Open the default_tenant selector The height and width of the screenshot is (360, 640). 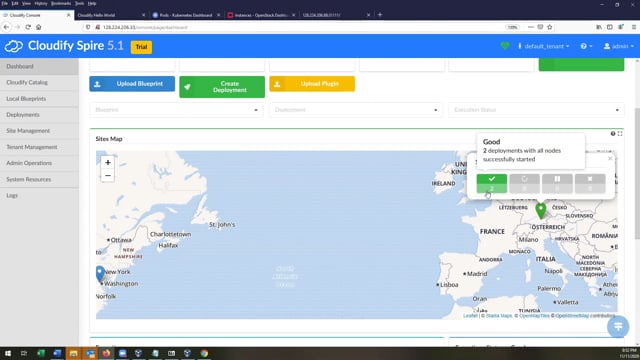544,47
